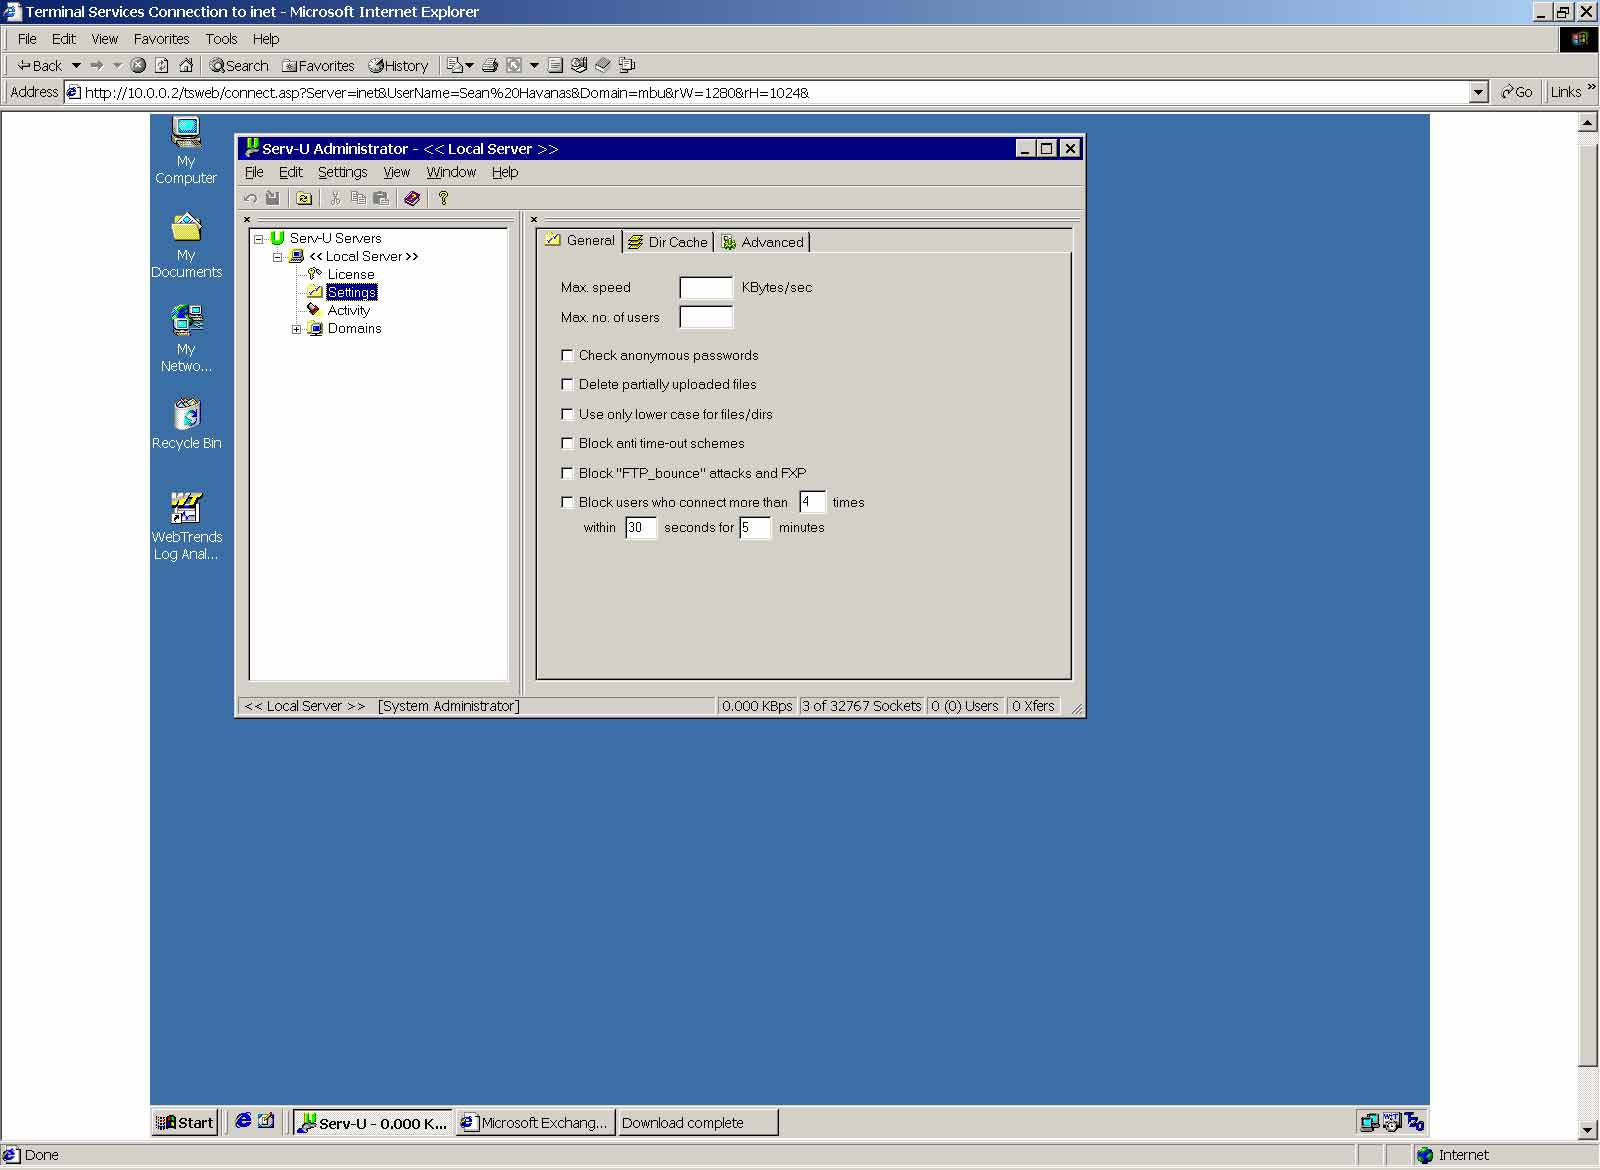
Task: Click the cut scissors toolbar icon
Action: (x=335, y=198)
